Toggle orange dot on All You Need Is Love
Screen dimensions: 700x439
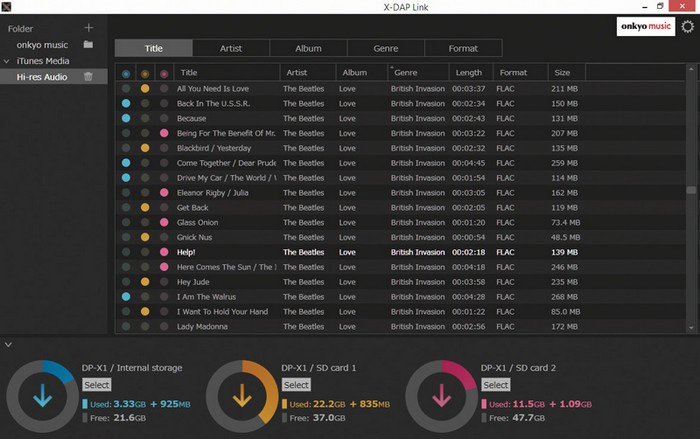(x=145, y=88)
